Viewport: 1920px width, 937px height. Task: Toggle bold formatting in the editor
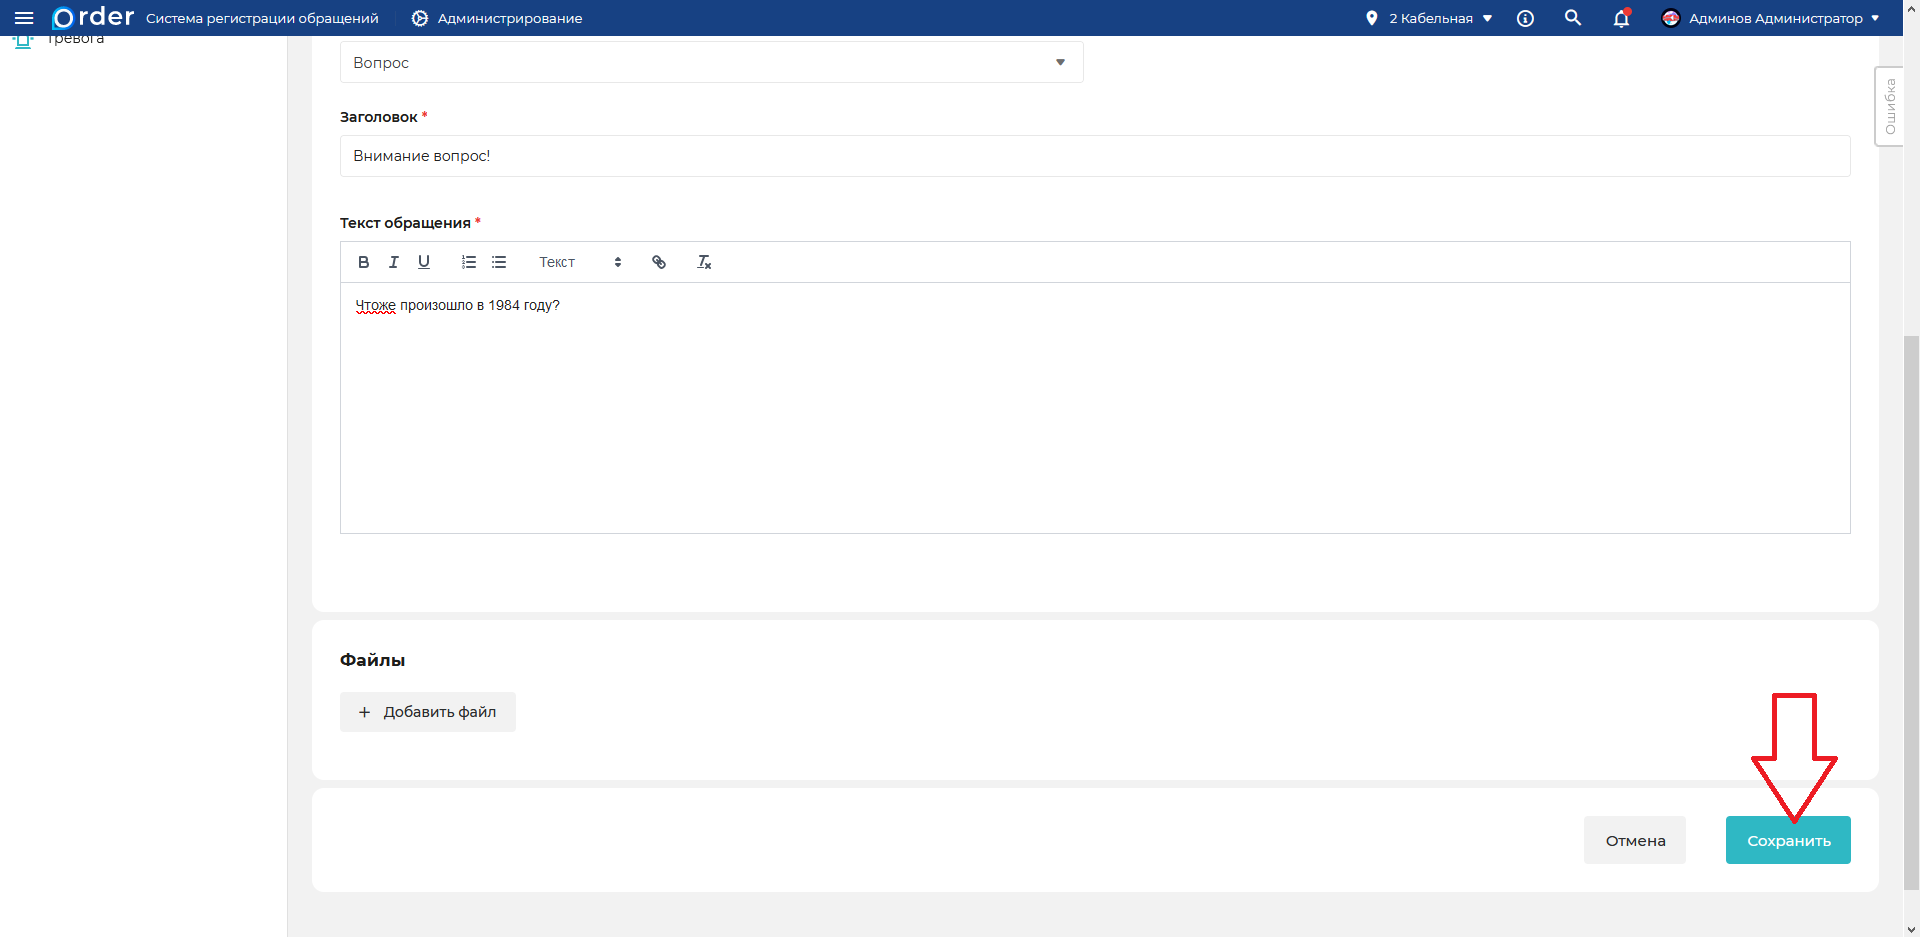(x=364, y=262)
